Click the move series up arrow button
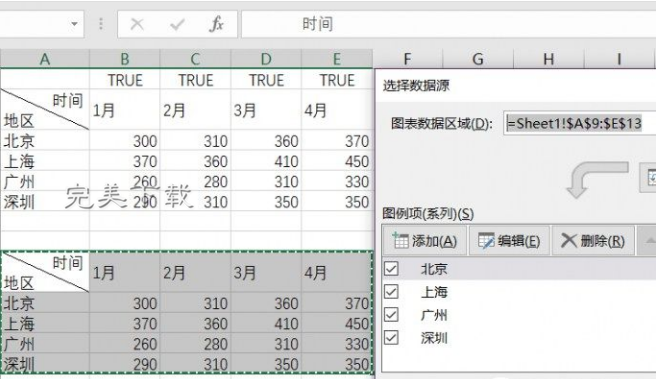The image size is (656, 379). [647, 241]
